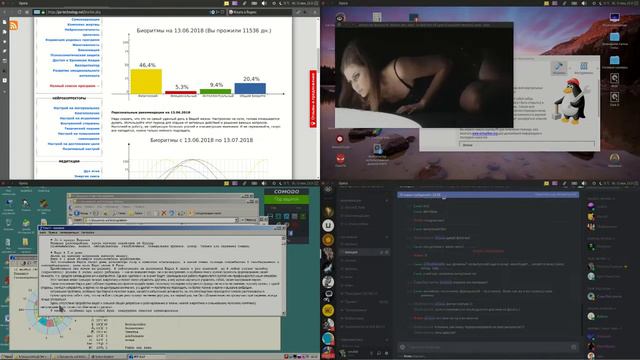This screenshot has width=640, height=360.
Task: Open golden arch desktop icon at bottom-right
Action: pyautogui.click(x=615, y=157)
